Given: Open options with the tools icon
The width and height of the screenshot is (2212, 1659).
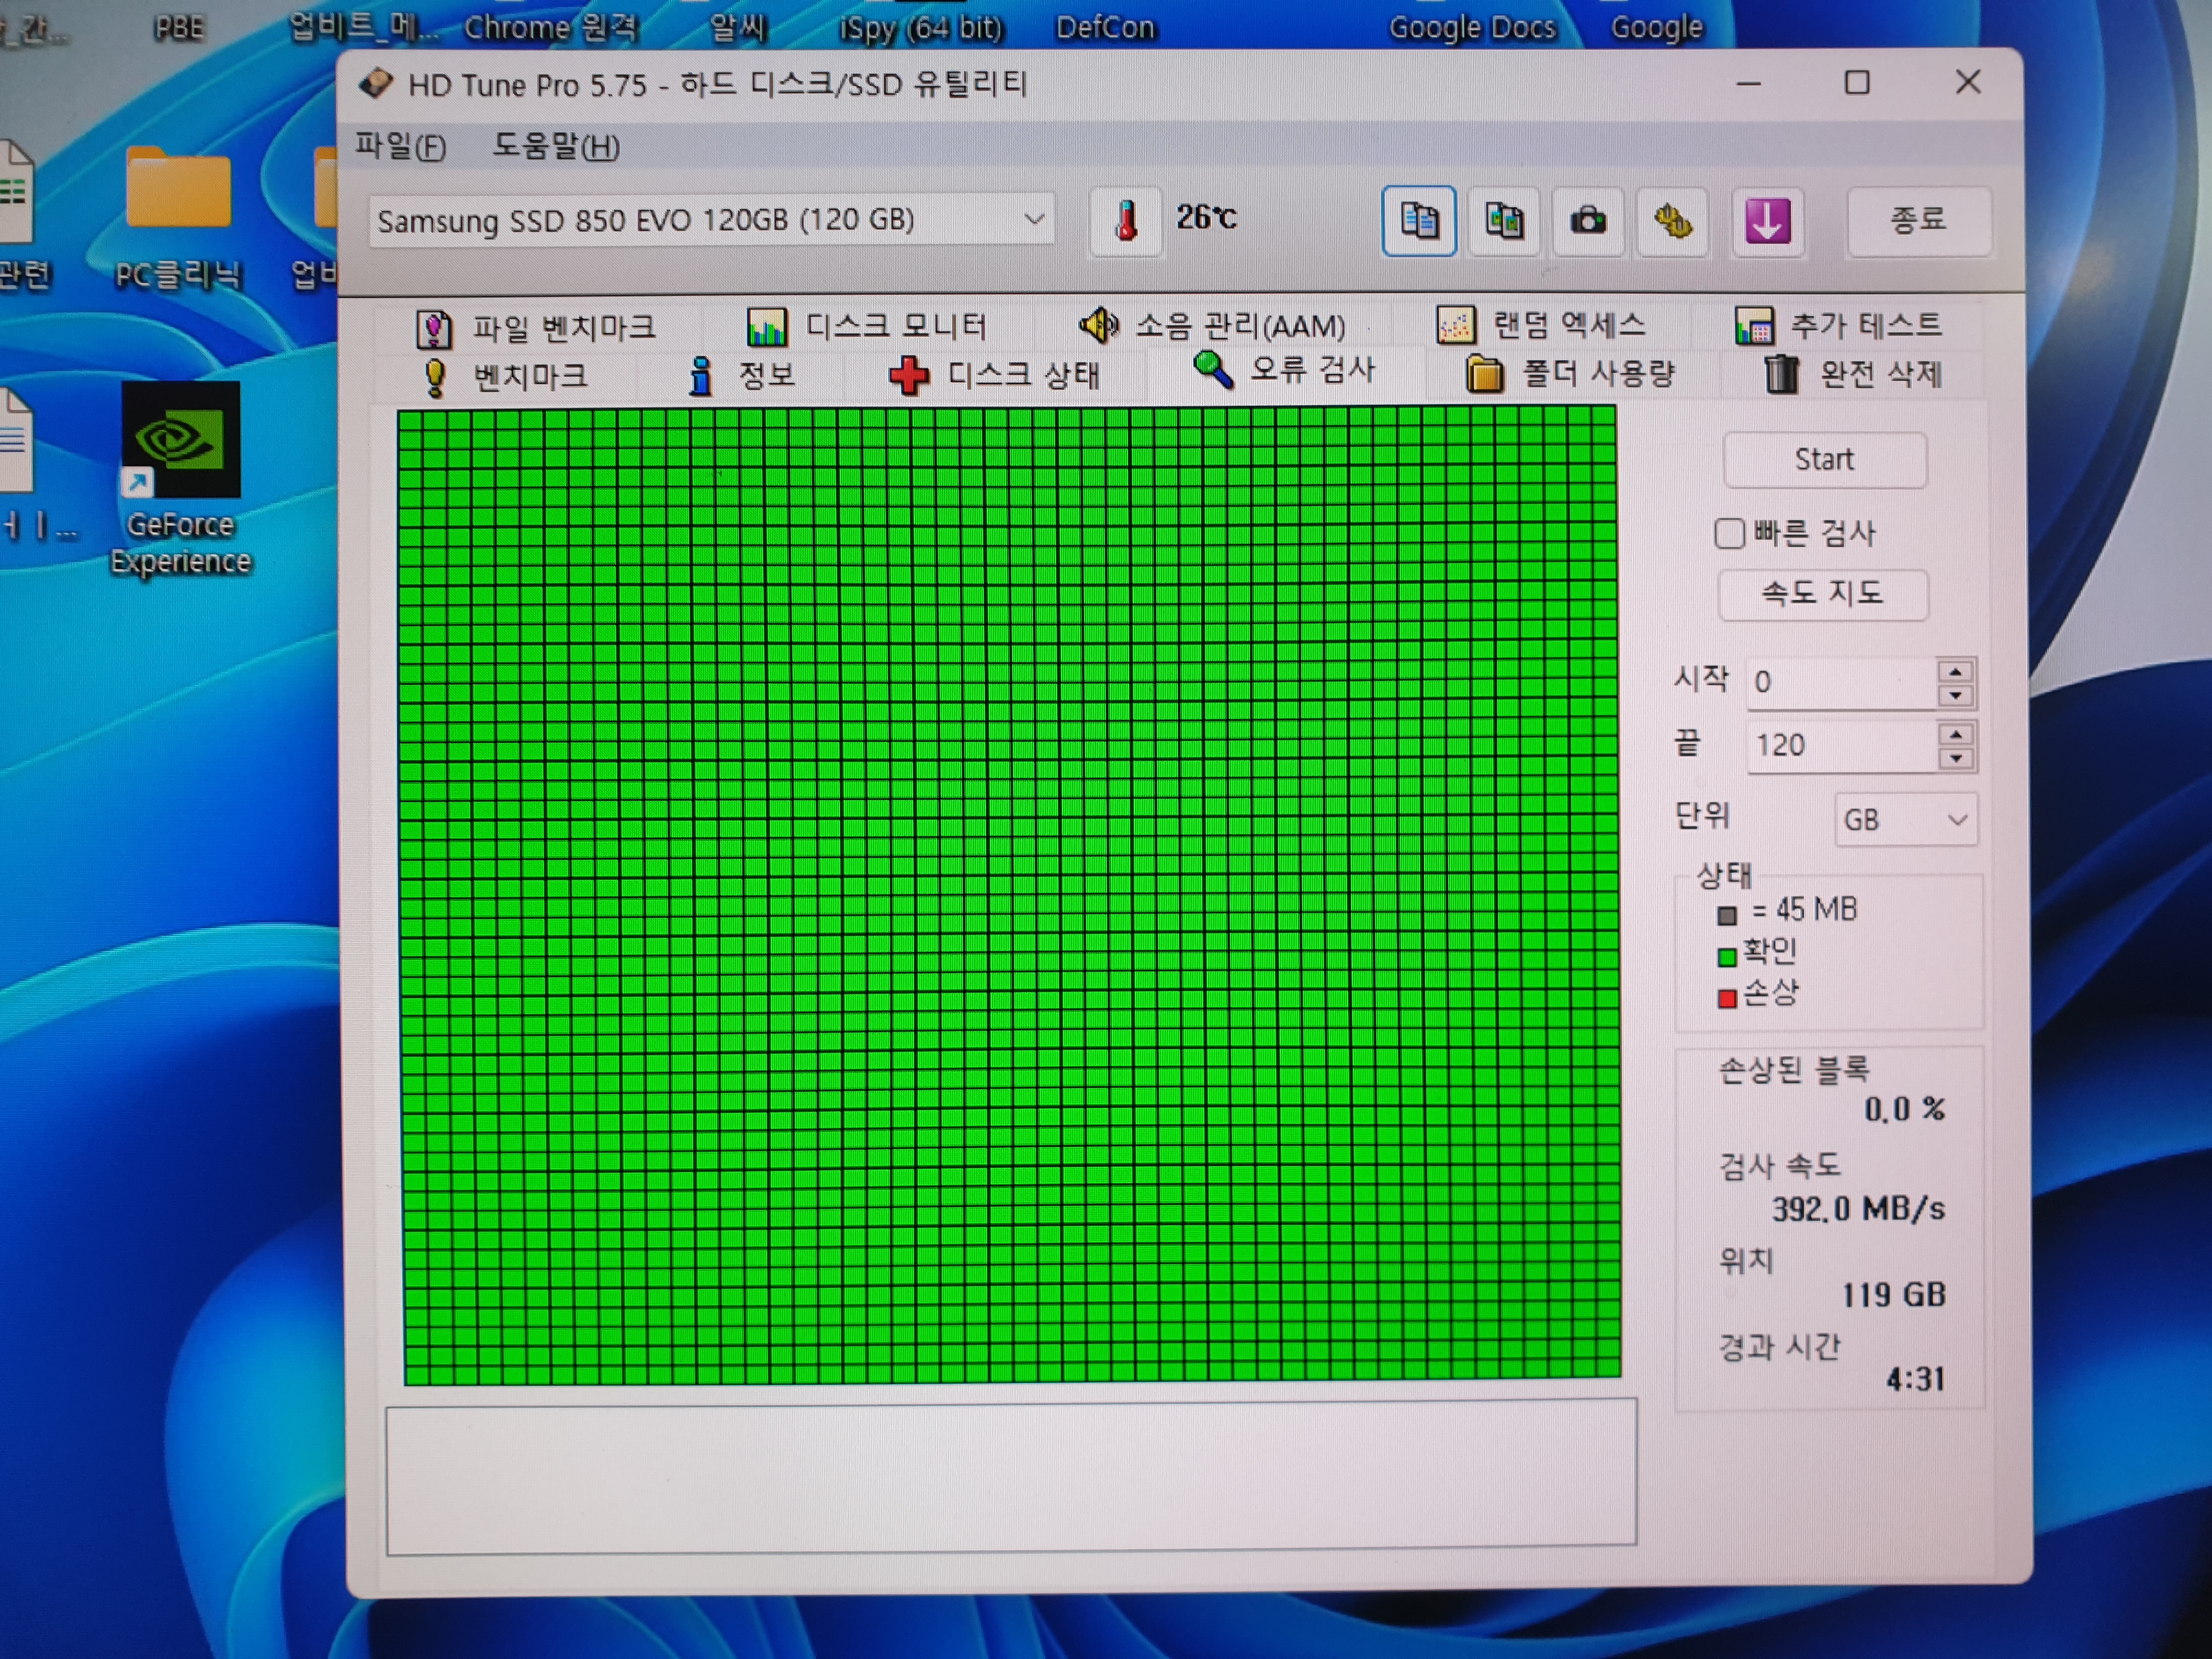Looking at the screenshot, I should (x=1672, y=221).
